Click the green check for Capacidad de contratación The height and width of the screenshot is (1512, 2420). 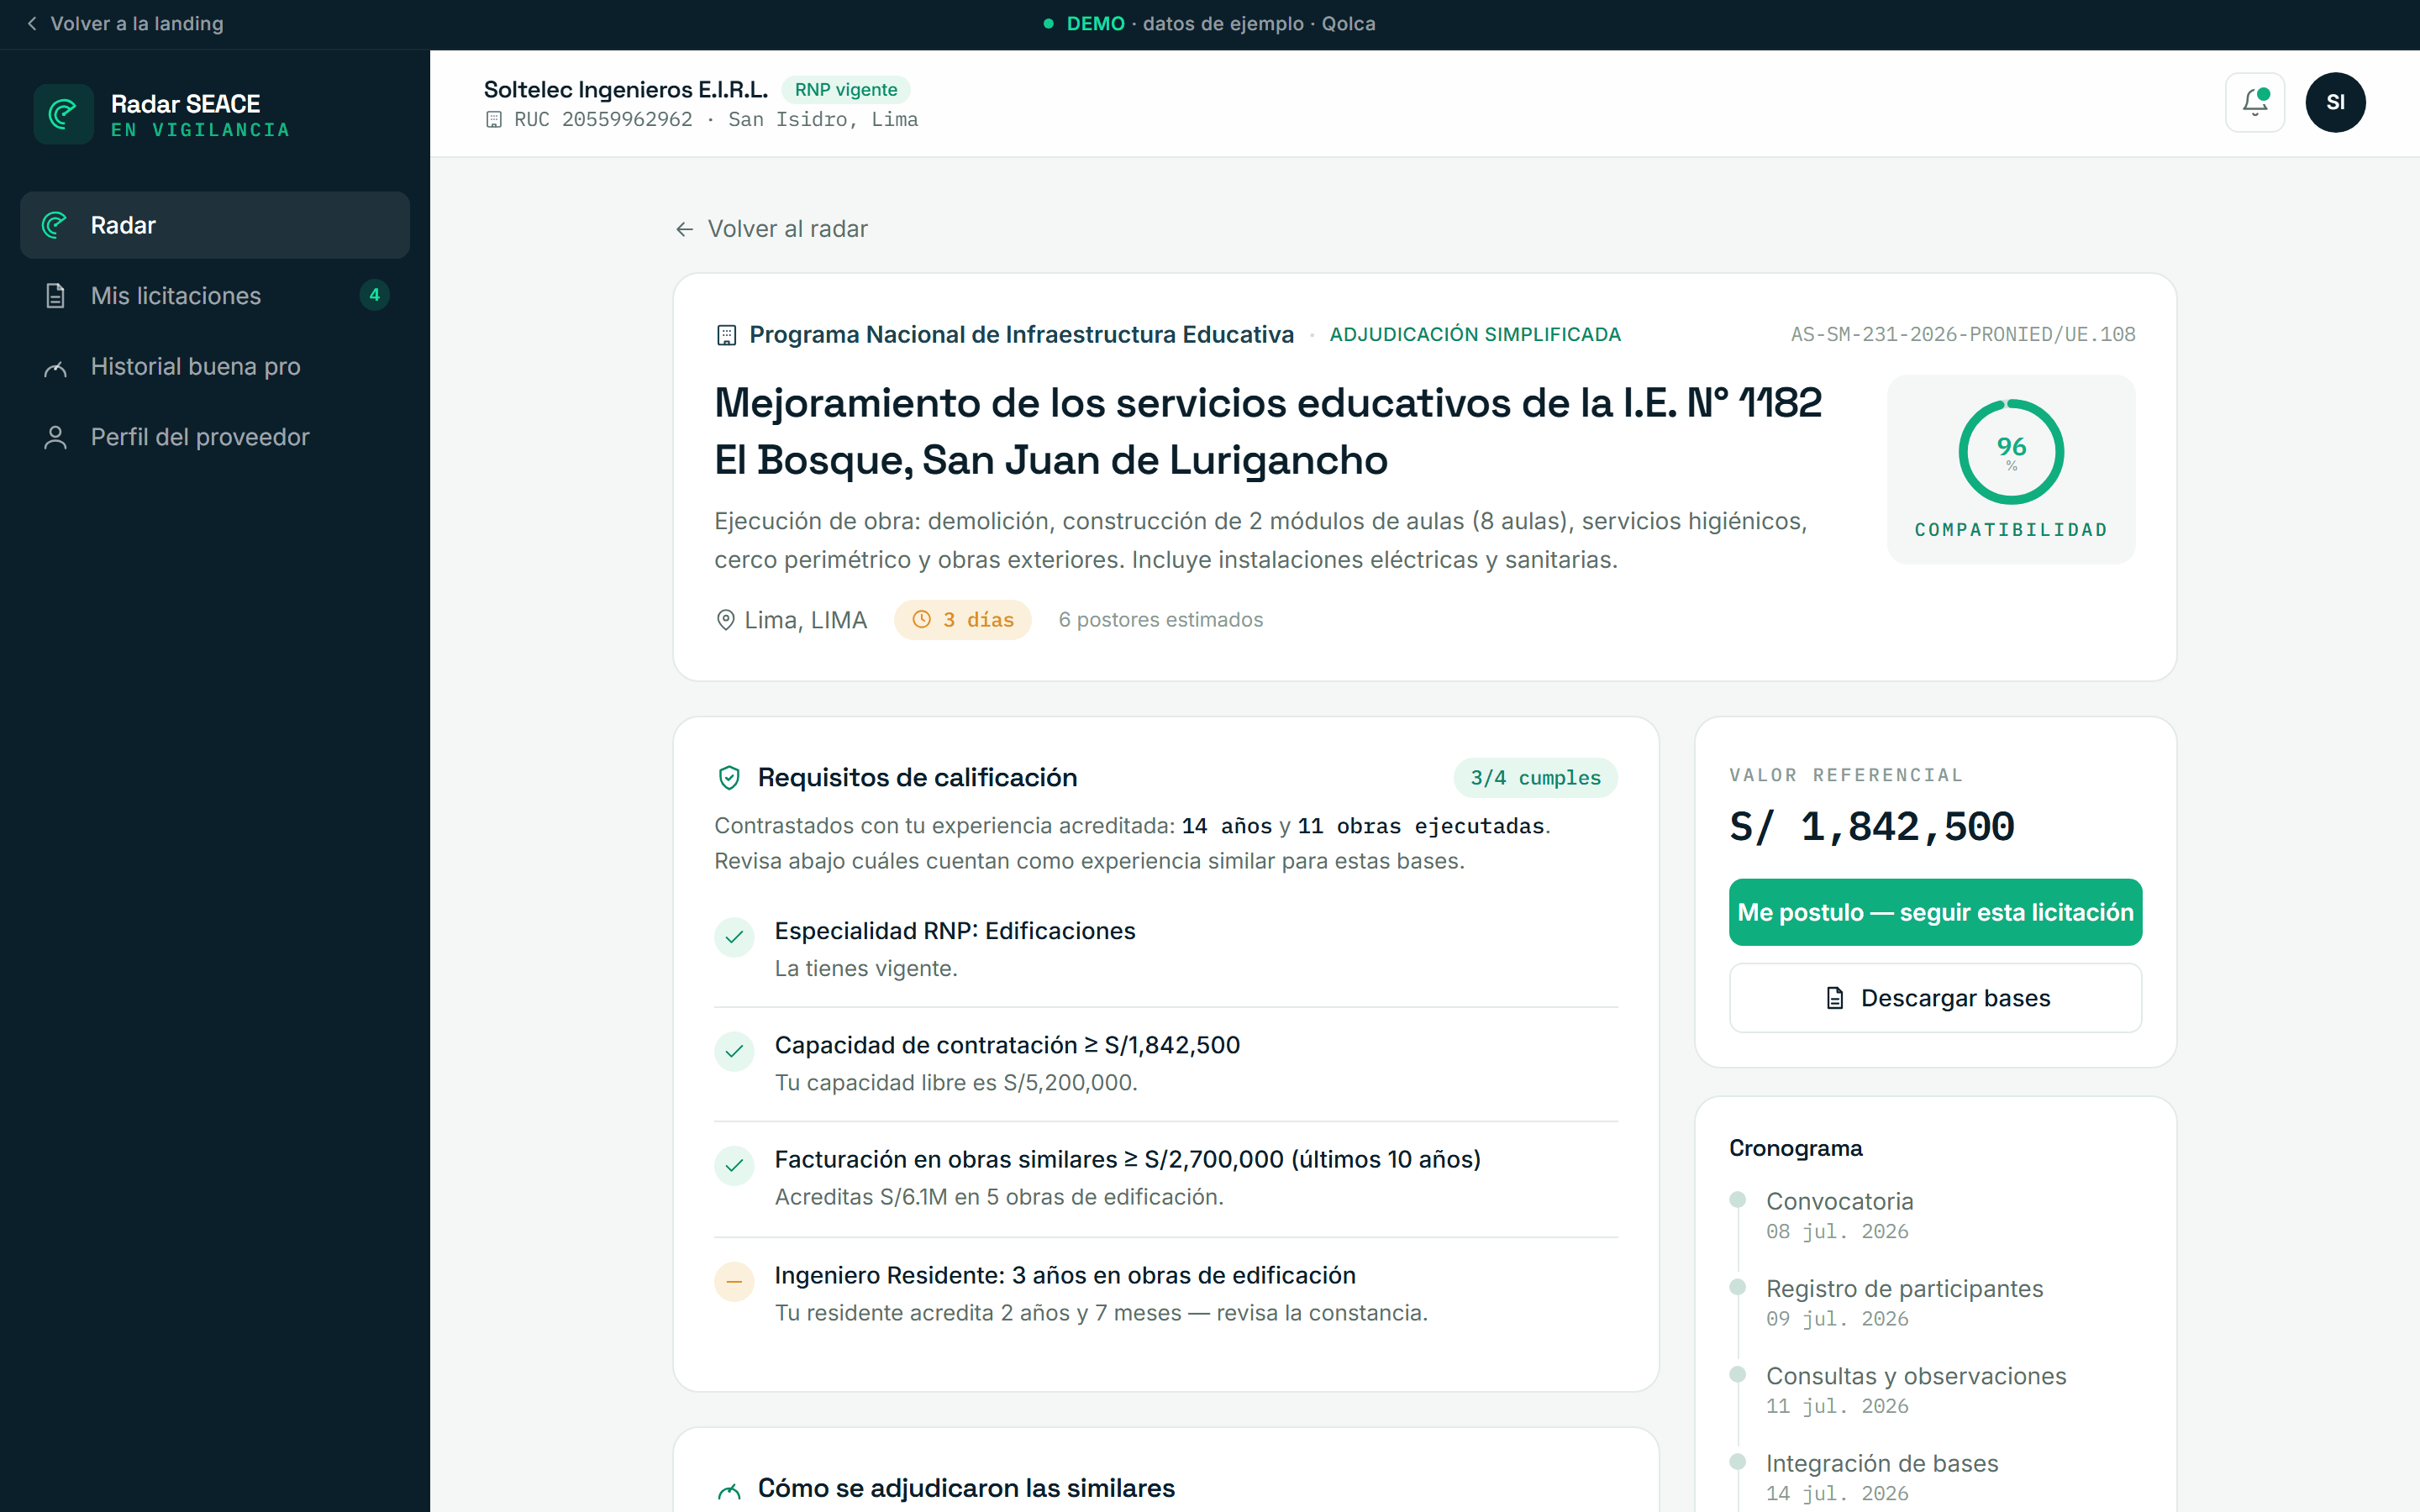[734, 1051]
